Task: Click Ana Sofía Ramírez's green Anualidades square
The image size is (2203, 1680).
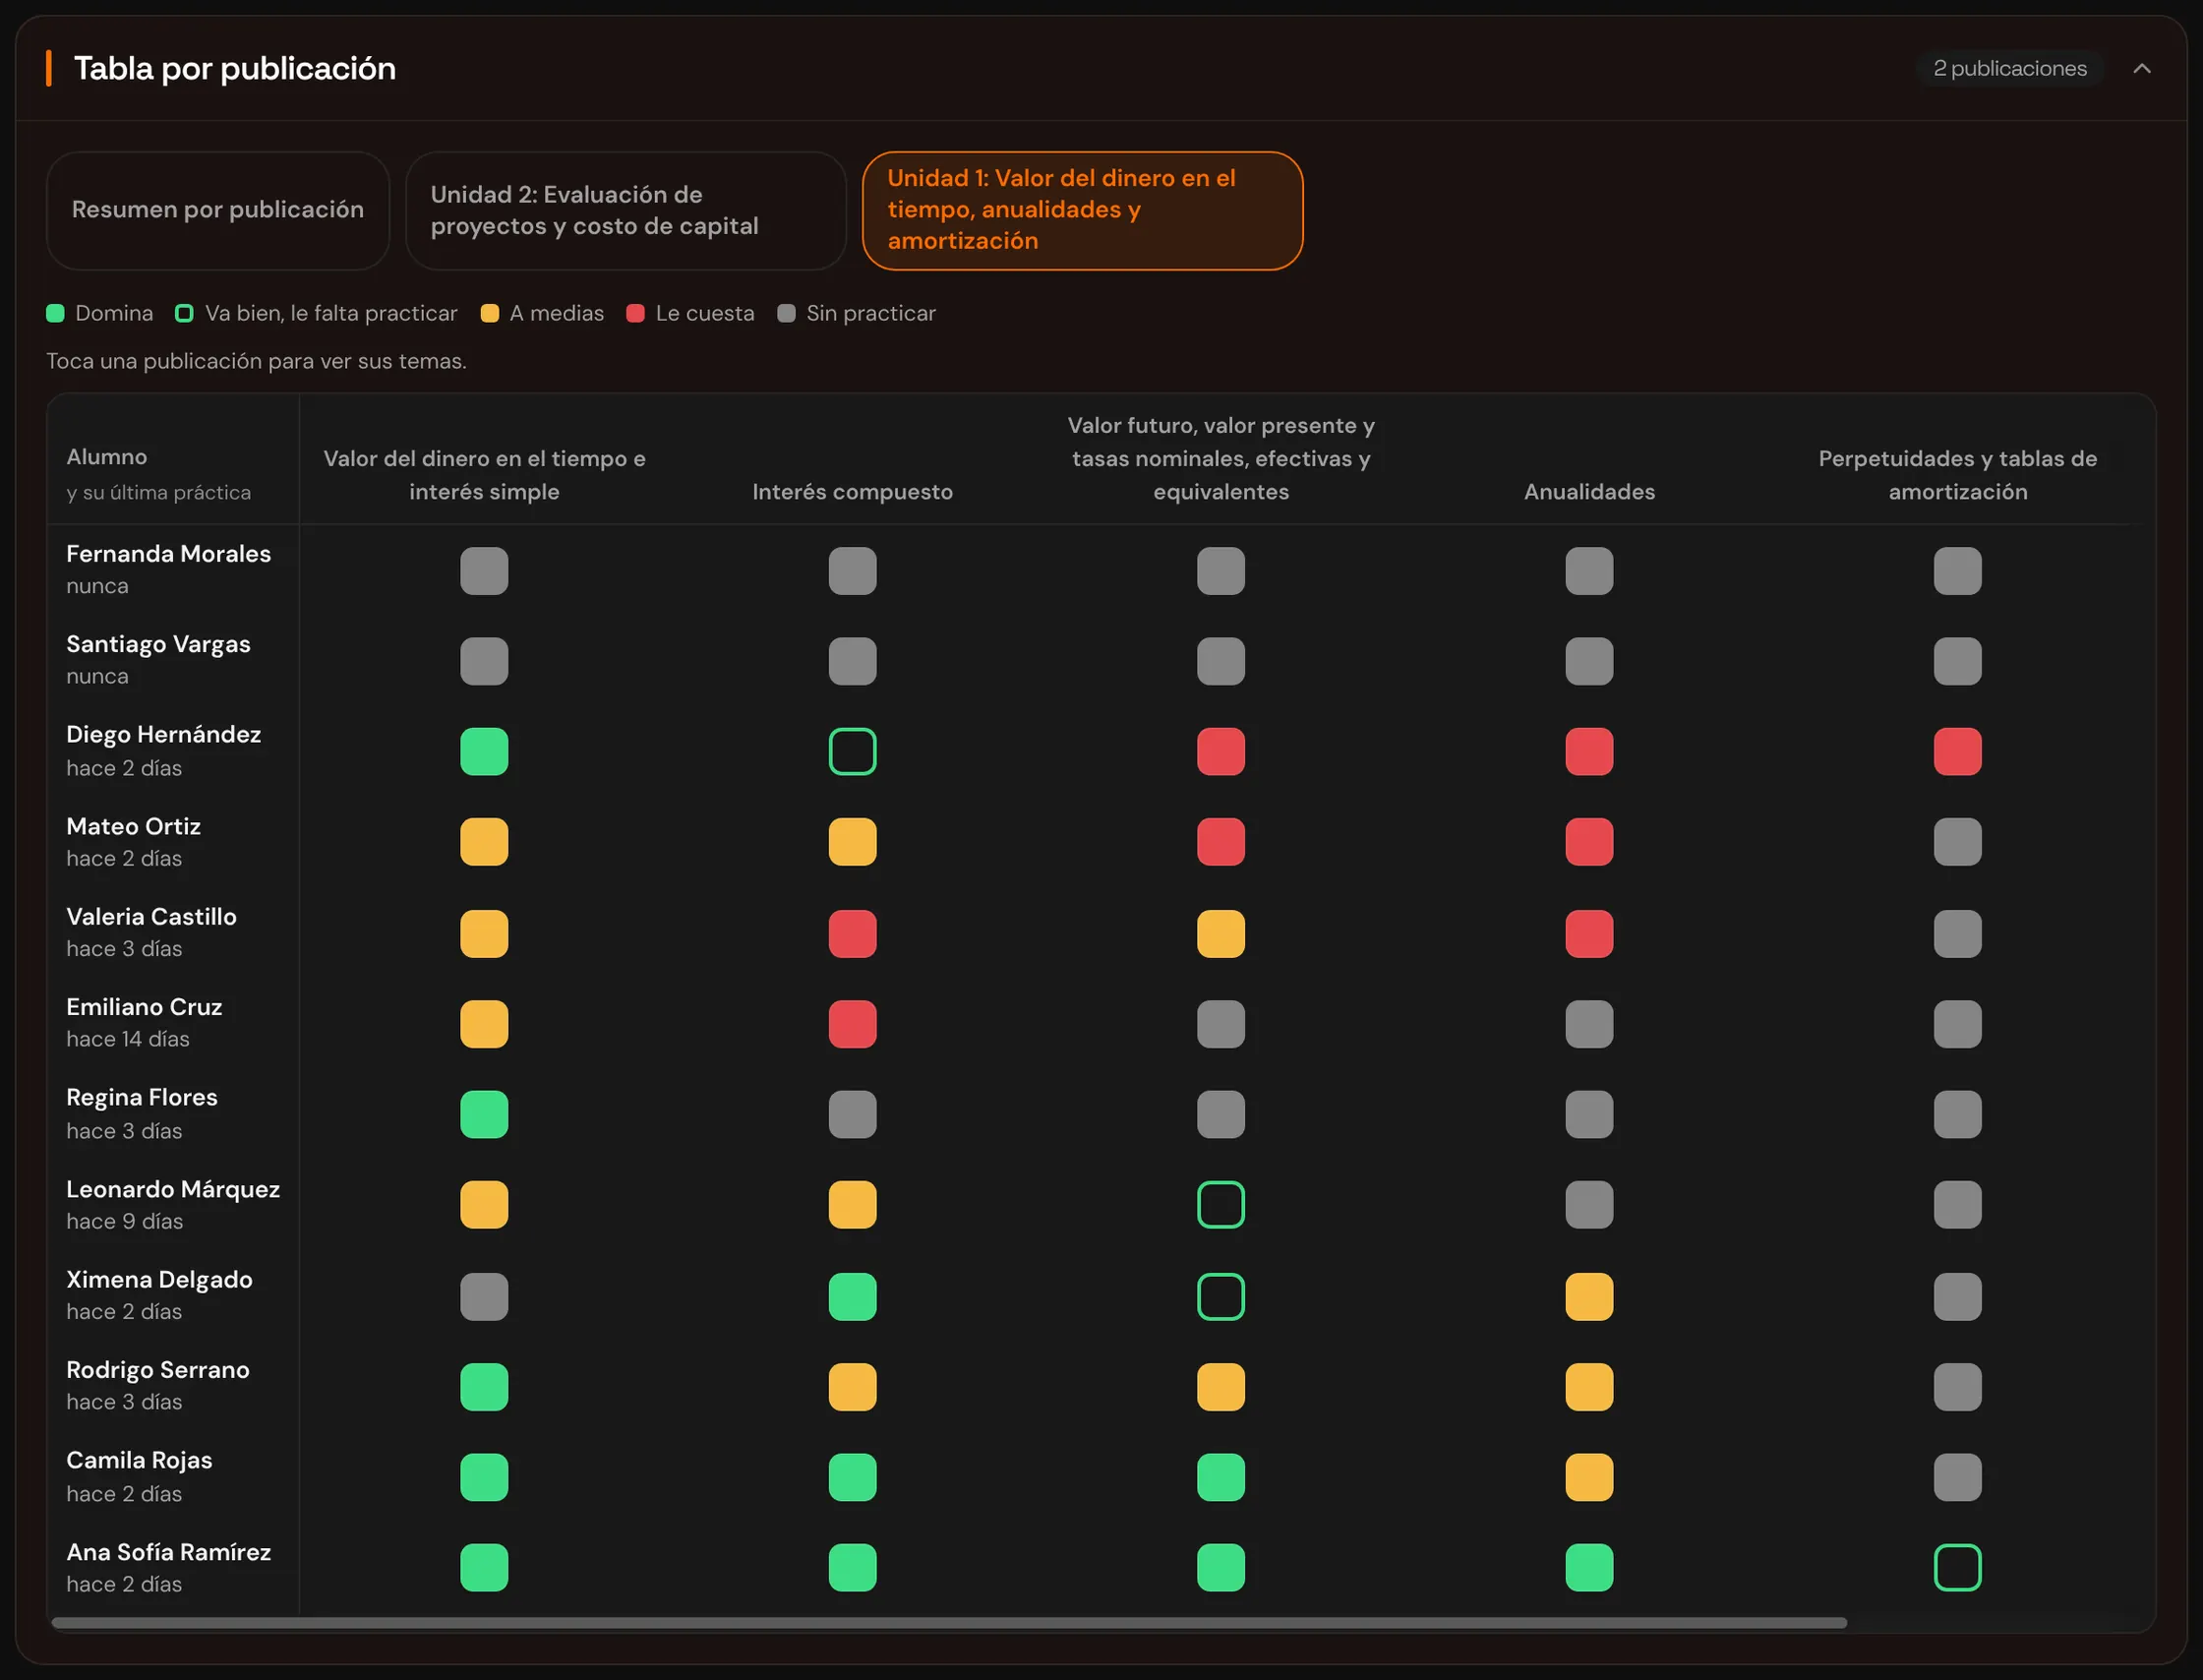Action: pyautogui.click(x=1589, y=1568)
